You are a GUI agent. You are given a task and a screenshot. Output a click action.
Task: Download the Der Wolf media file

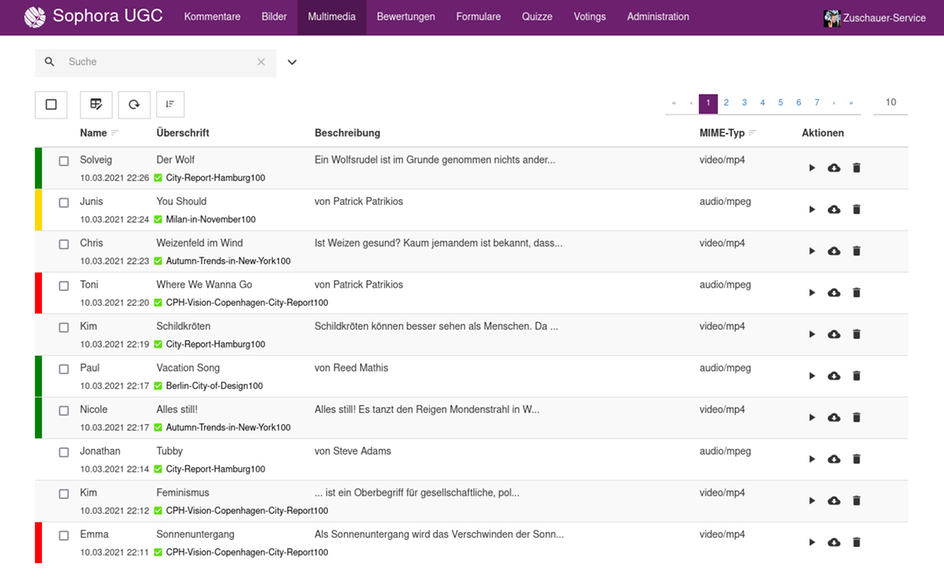pyautogui.click(x=834, y=168)
